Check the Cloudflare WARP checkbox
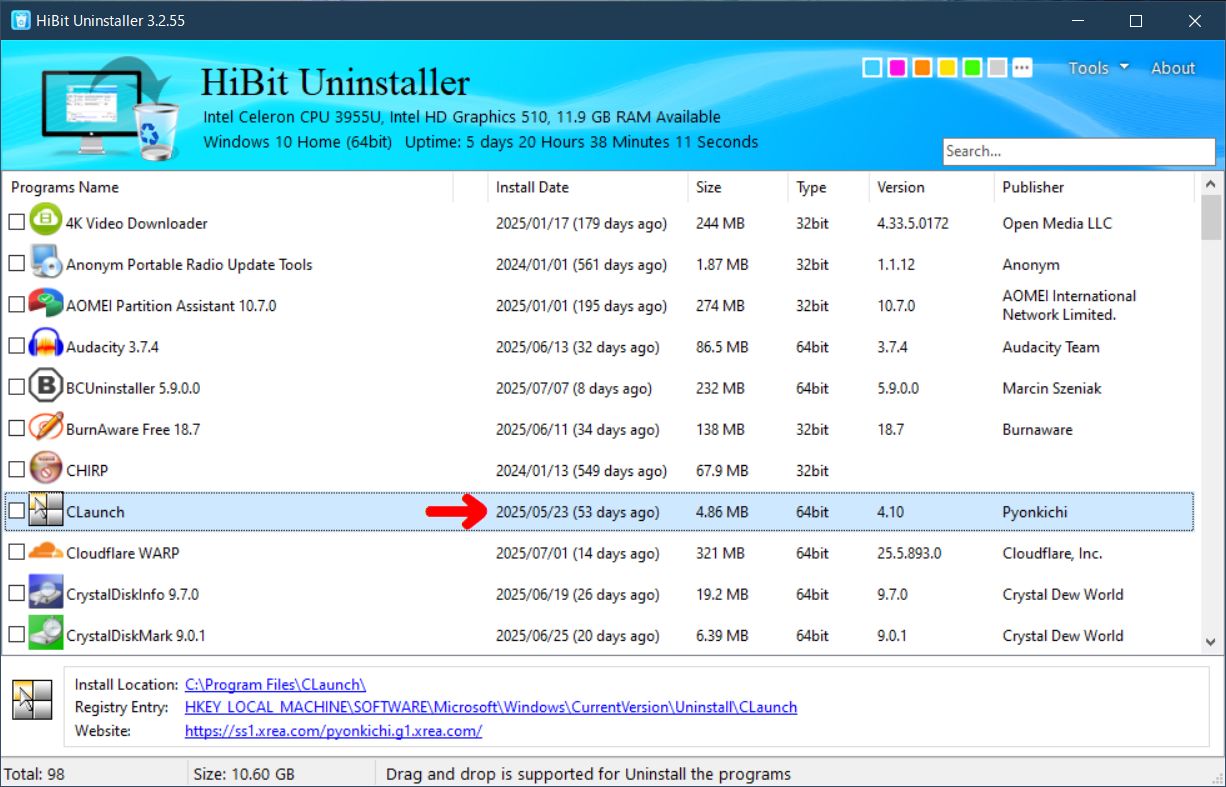Image resolution: width=1226 pixels, height=787 pixels. click(16, 552)
